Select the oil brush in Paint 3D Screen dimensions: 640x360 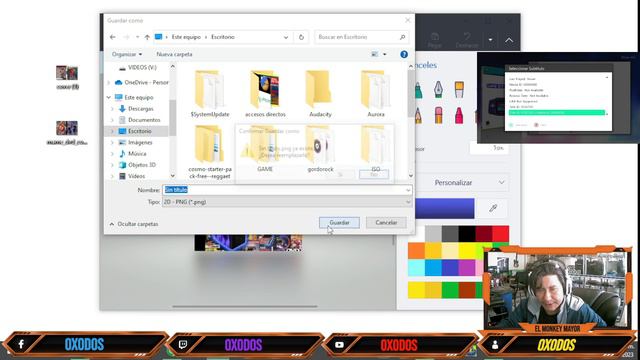tap(459, 89)
